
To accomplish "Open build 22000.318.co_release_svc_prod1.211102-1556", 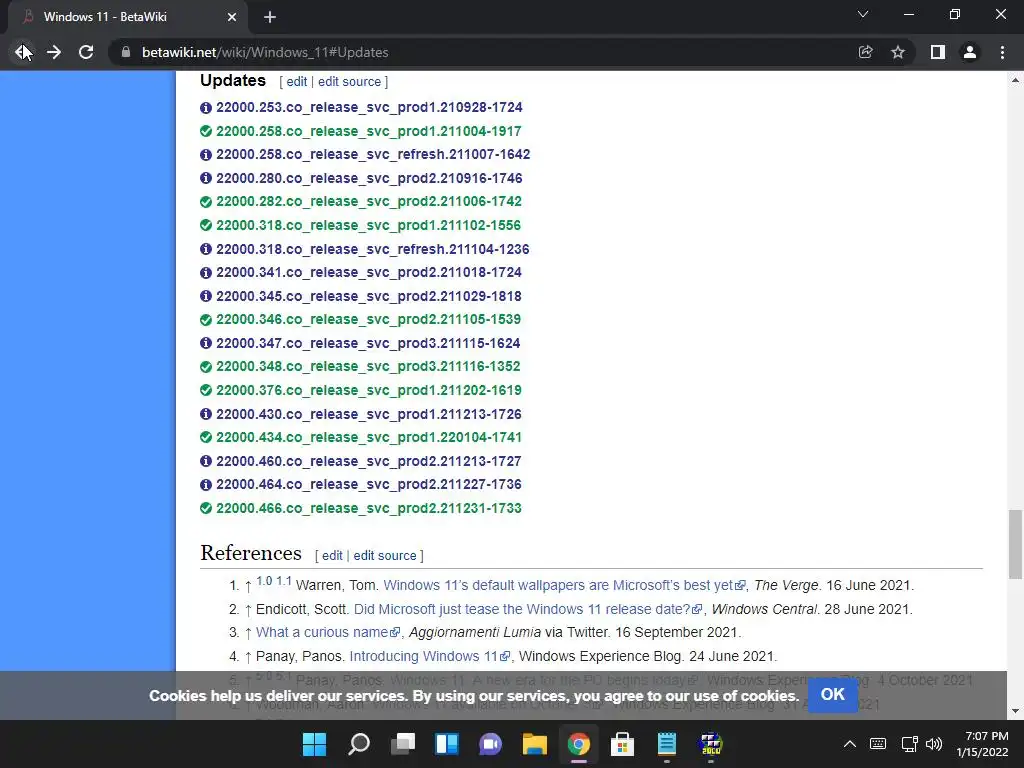I will [x=368, y=225].
